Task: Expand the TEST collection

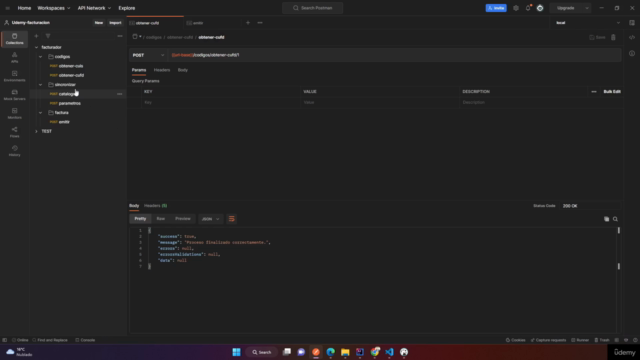Action: 36,131
